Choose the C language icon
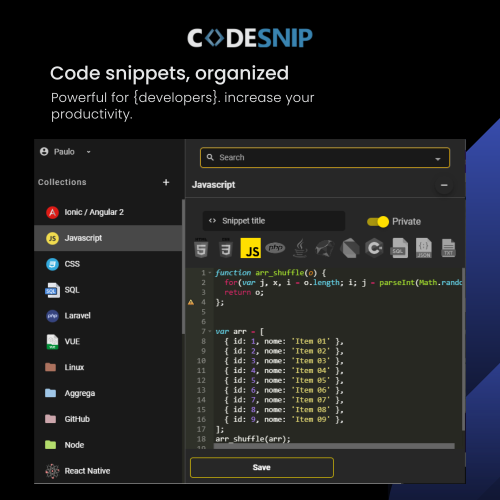The image size is (500, 500). pyautogui.click(x=374, y=248)
